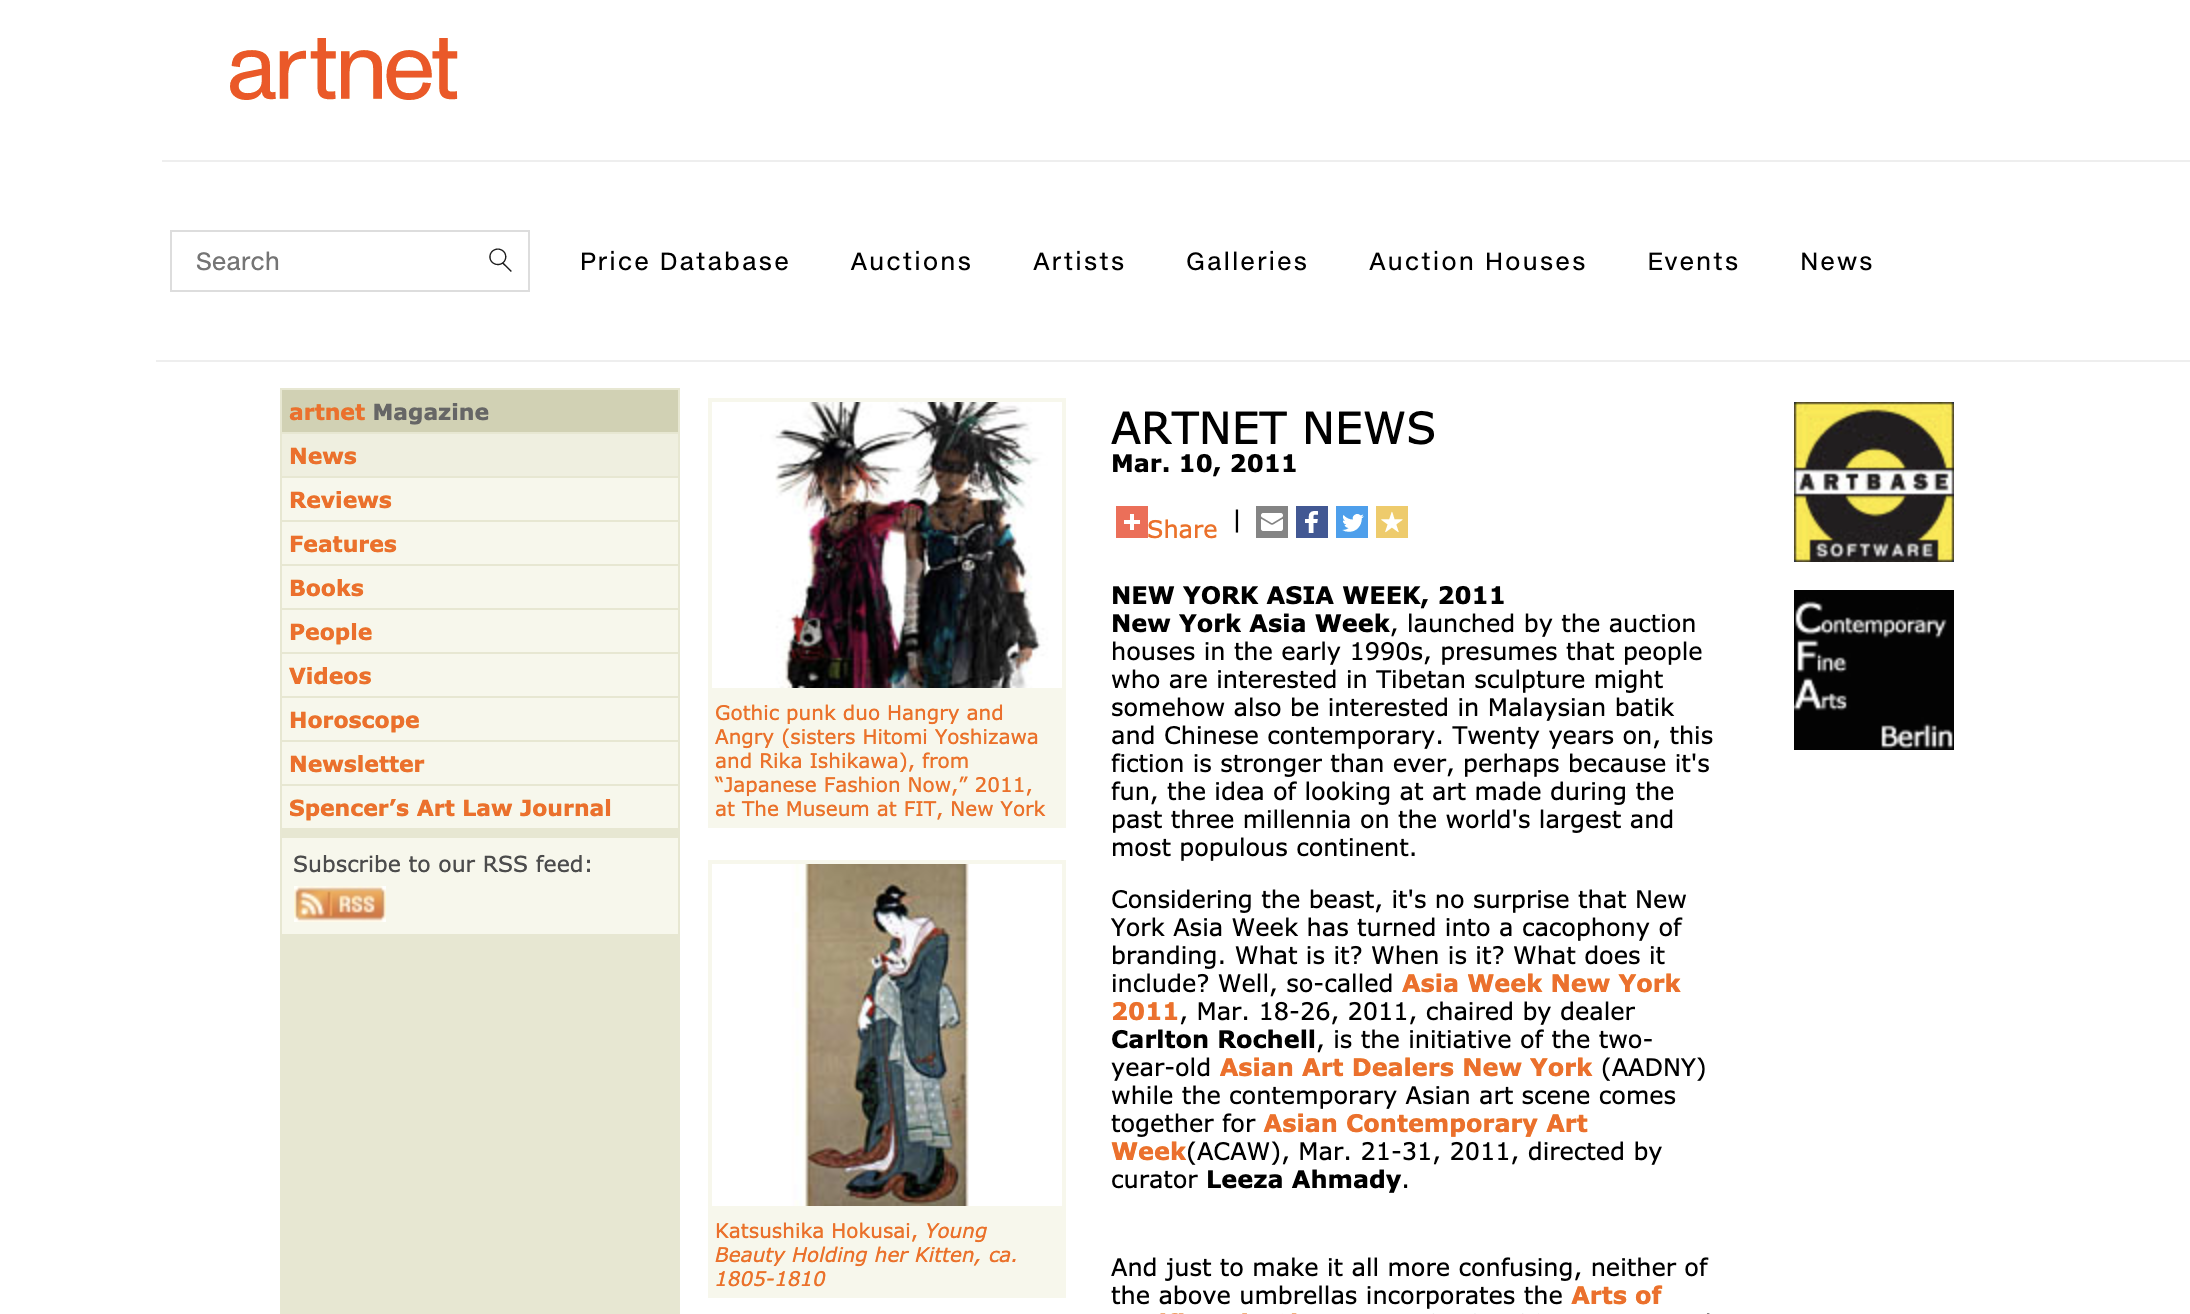Click the Artbase Software ad banner
The height and width of the screenshot is (1314, 2190).
pos(1873,482)
